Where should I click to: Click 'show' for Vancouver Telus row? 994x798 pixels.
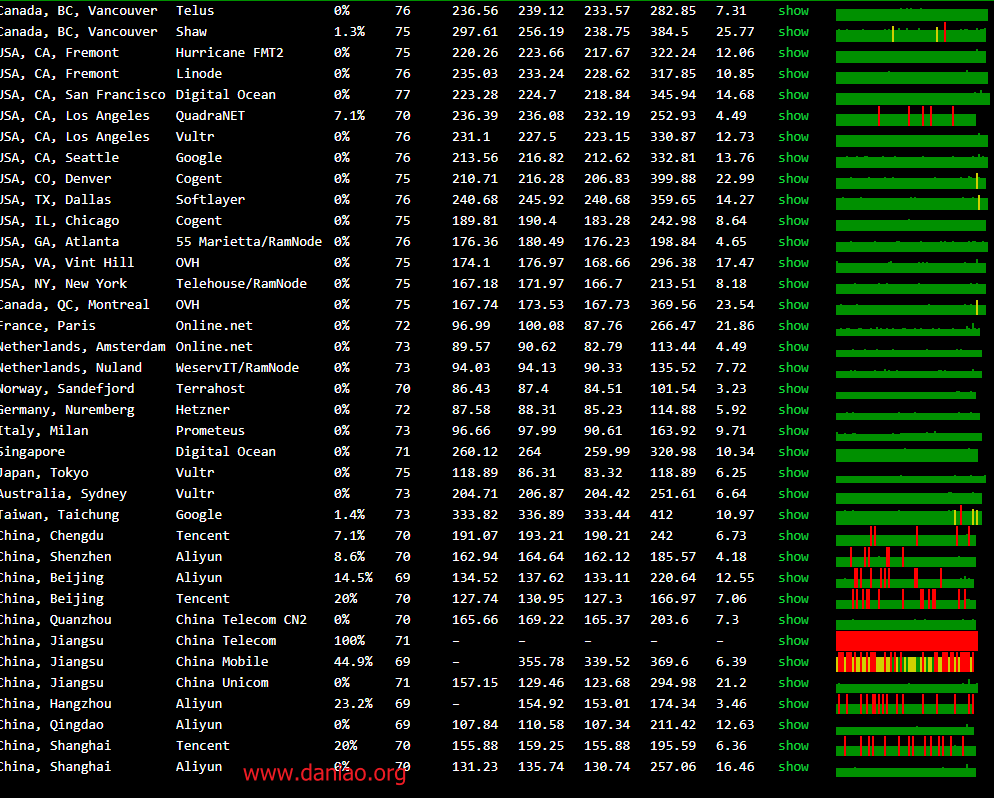793,11
